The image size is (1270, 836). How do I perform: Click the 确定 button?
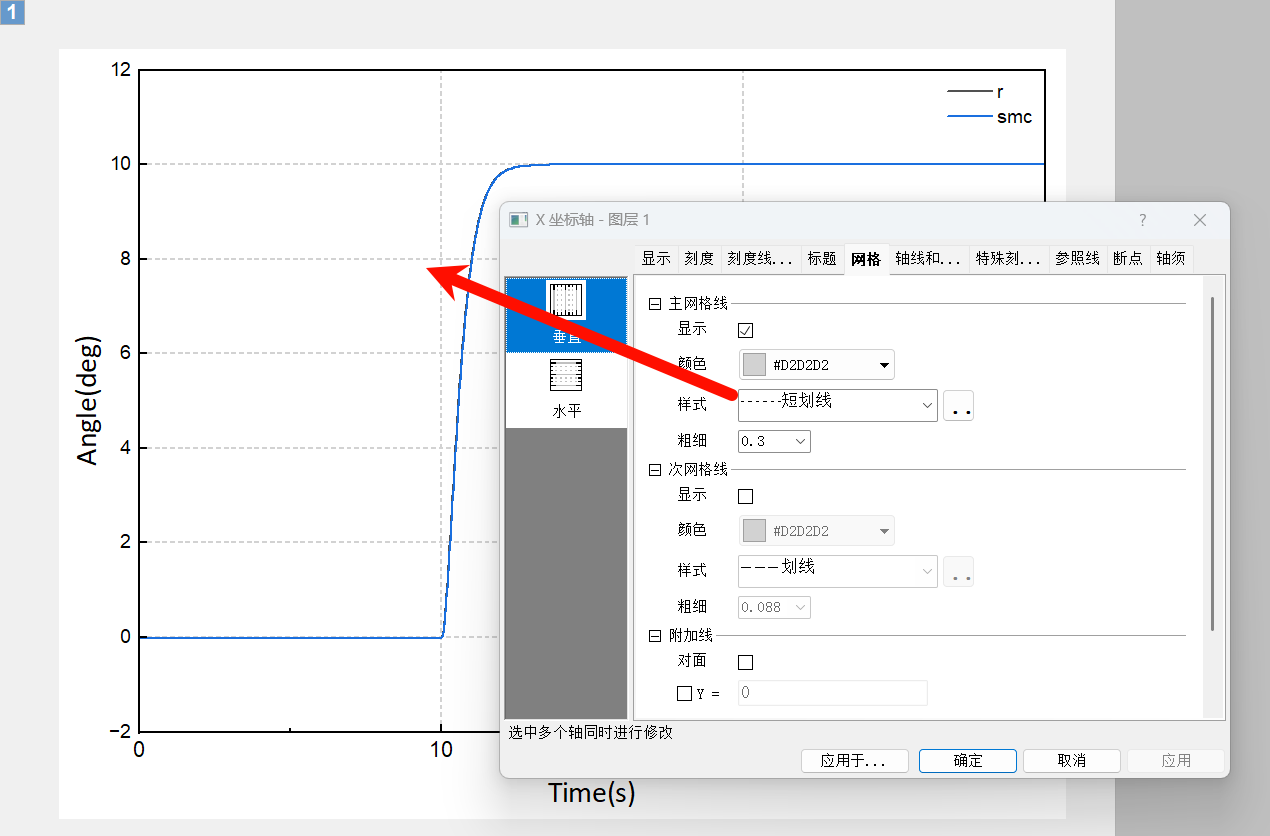pos(967,761)
